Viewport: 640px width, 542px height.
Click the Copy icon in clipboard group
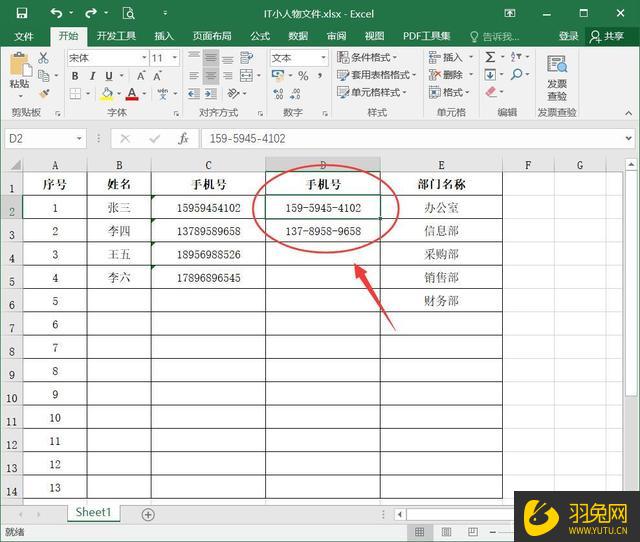43,76
